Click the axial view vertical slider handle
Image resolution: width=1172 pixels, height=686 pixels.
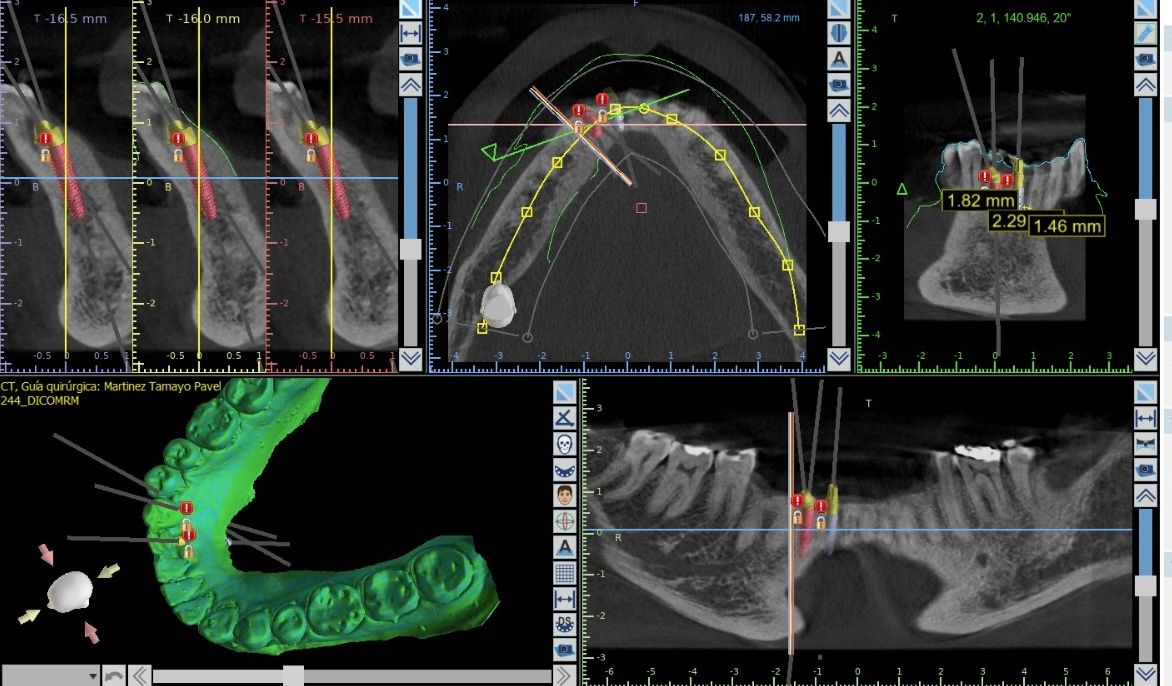840,231
